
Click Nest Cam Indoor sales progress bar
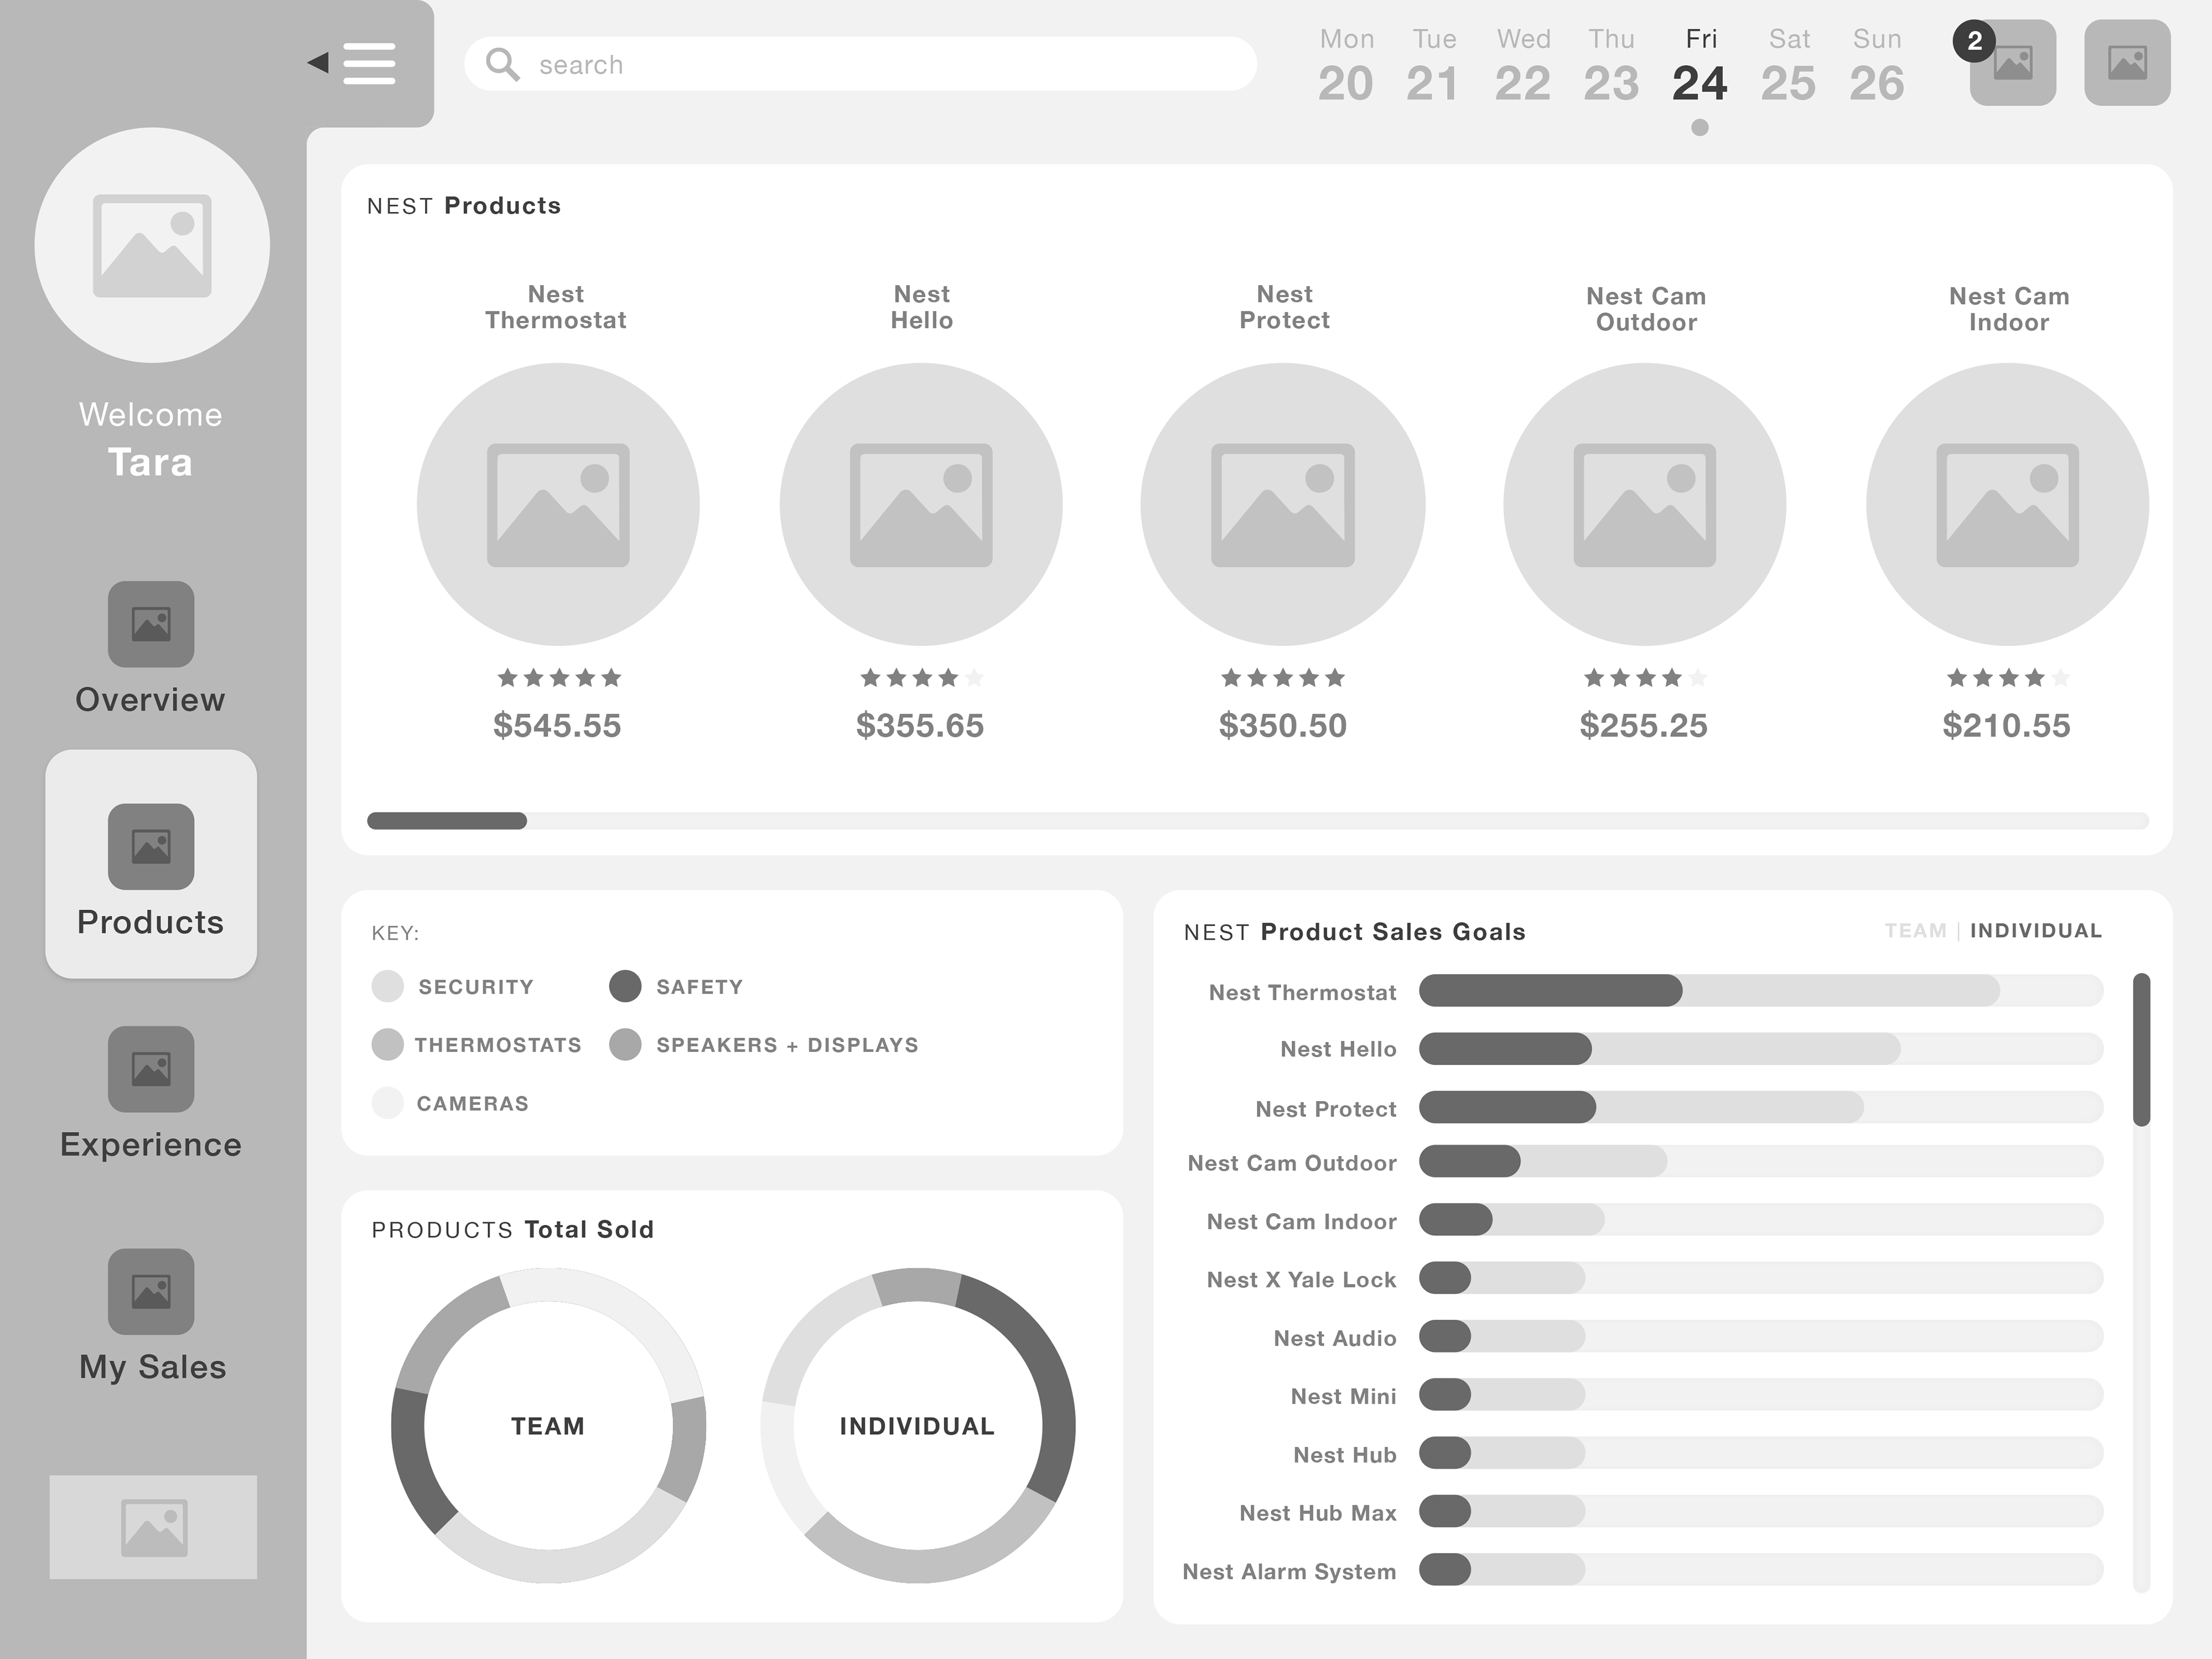(x=1761, y=1219)
